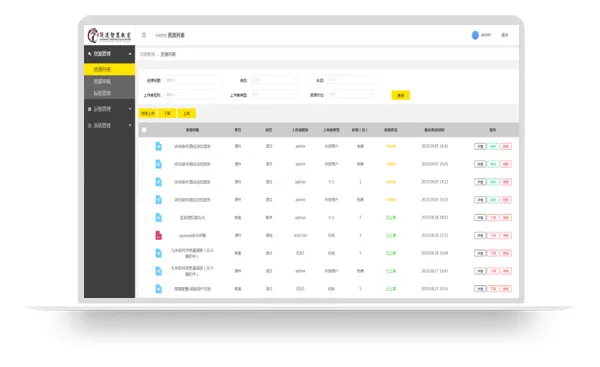Open the first filter dropdown in top row
Screen dimensions: 600x367
coord(275,80)
